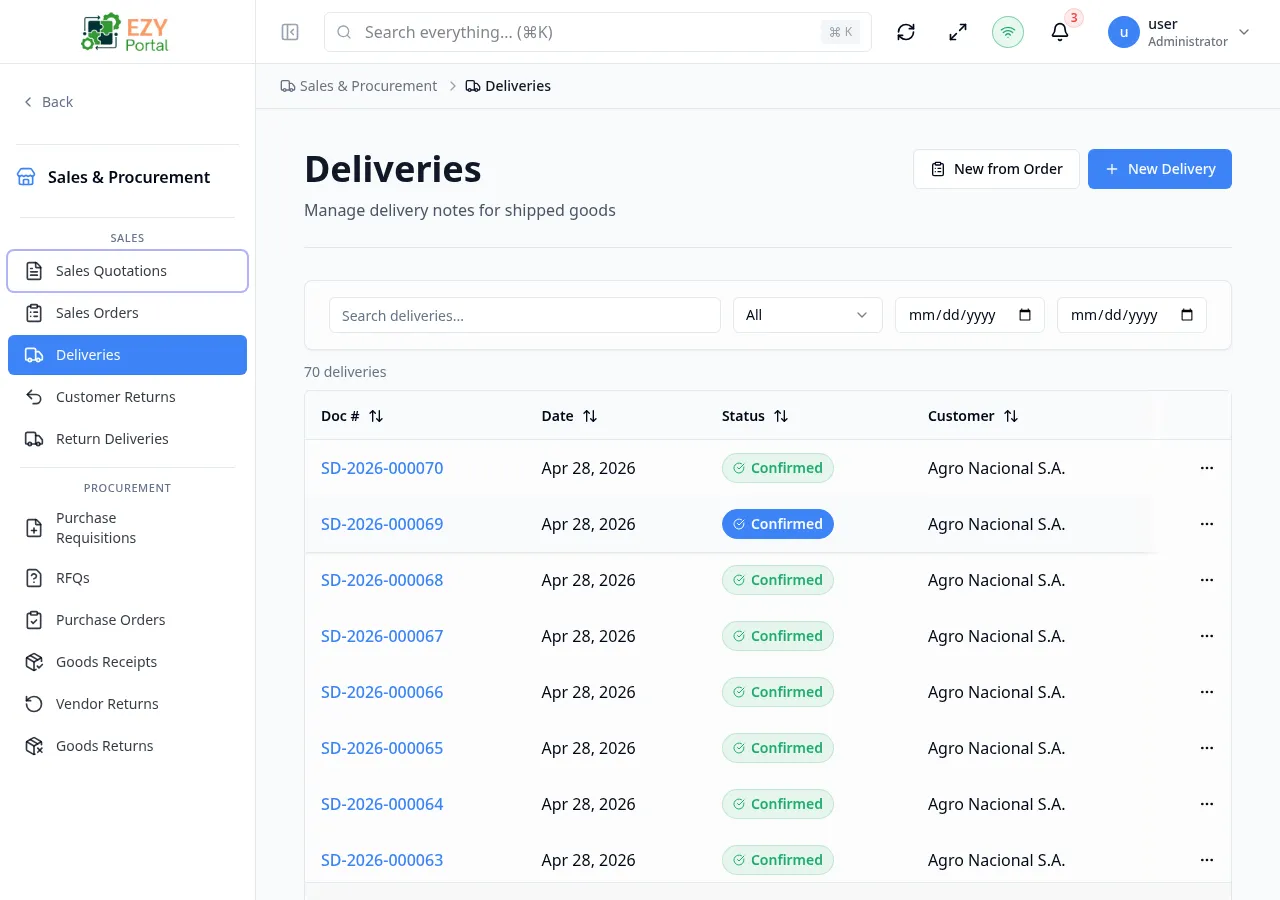Click Confirmed badge for SD-2026-000069
This screenshot has width=1280, height=900.
tap(778, 524)
